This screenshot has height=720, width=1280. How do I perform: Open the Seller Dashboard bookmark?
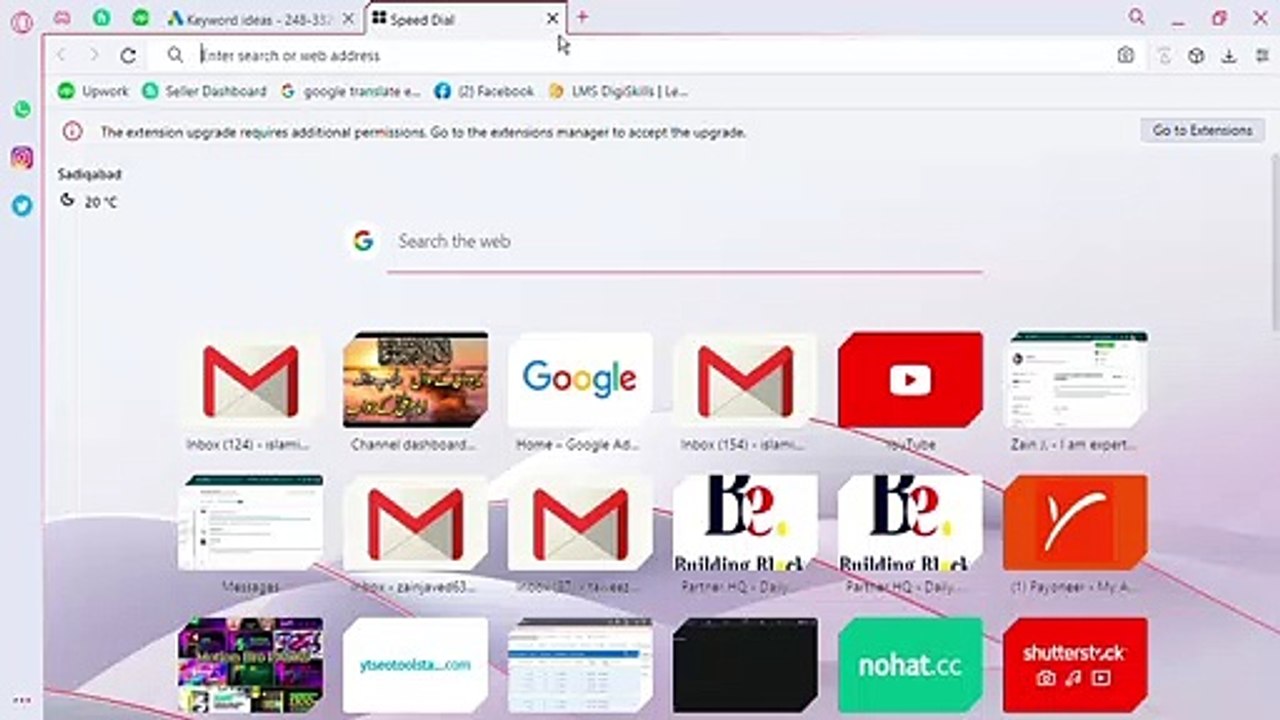point(204,91)
